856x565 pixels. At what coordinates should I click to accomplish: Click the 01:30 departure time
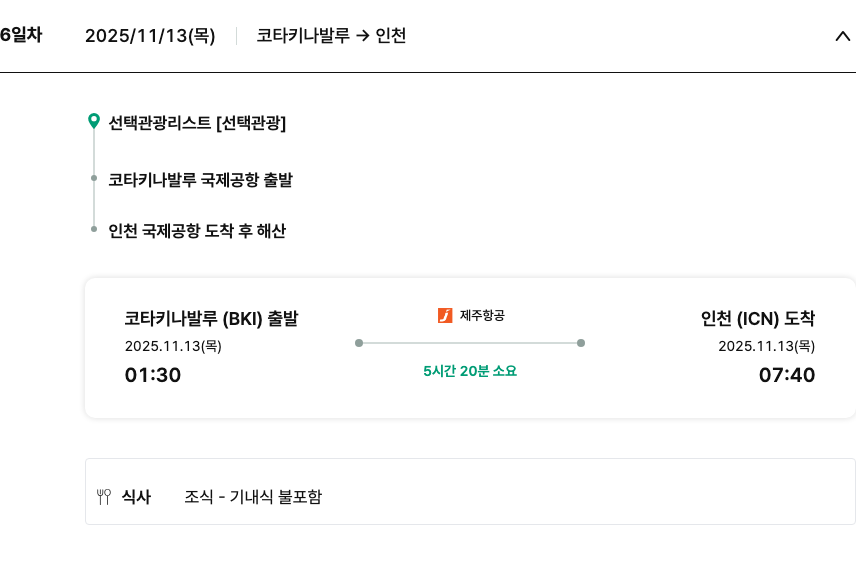pyautogui.click(x=153, y=375)
